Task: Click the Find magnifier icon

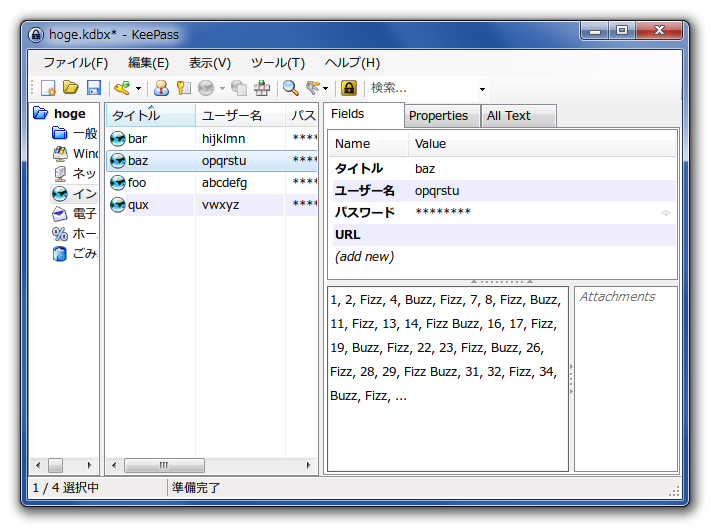Action: pos(290,88)
